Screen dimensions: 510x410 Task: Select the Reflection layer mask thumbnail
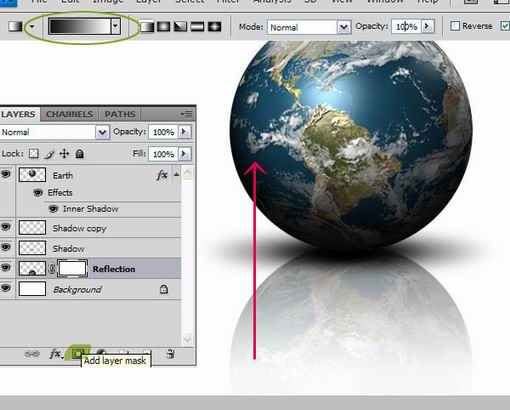coord(72,268)
